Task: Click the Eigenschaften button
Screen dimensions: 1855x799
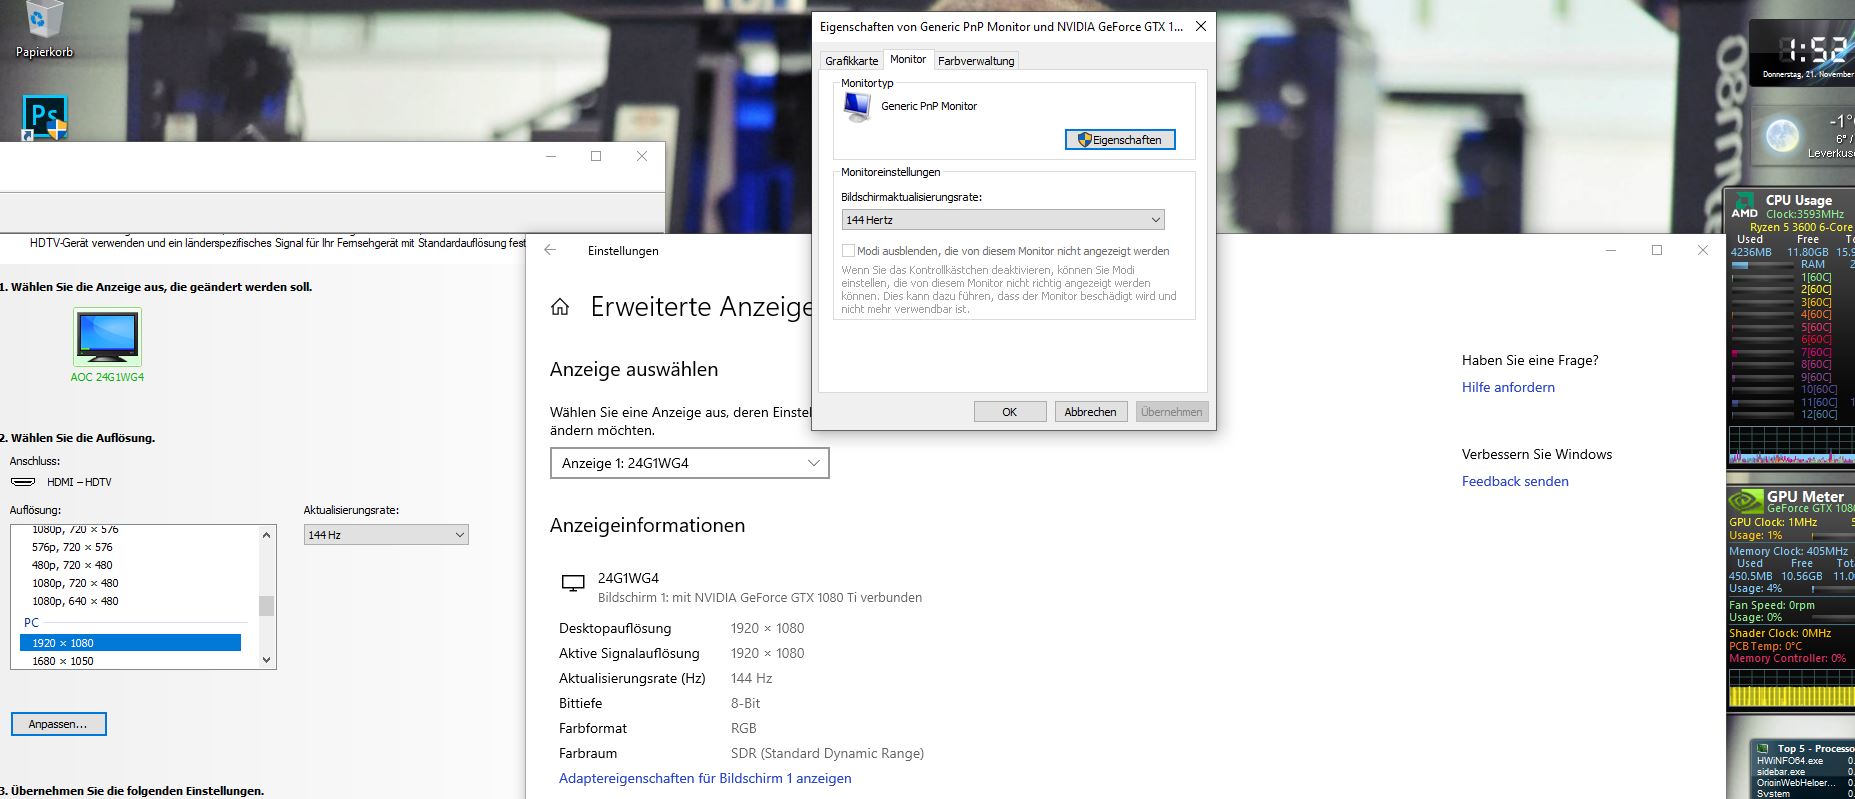Action: point(1120,140)
